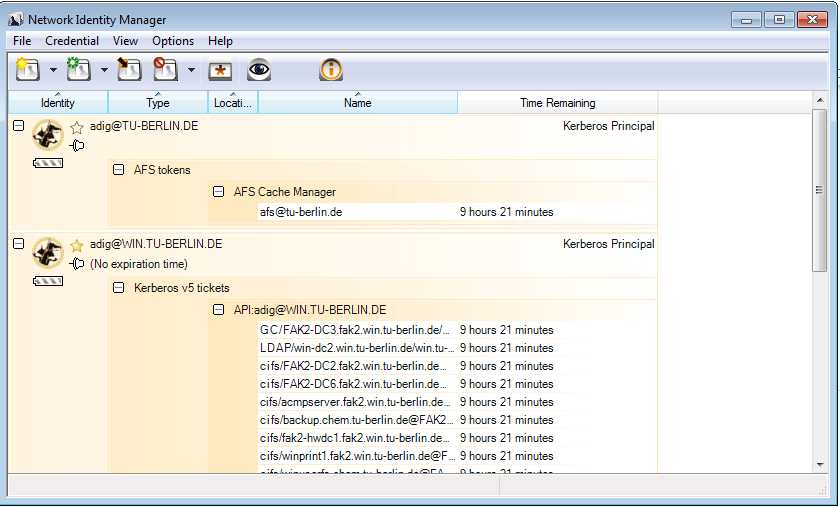Screen dimensions: 840x507
Task: Click the Destroy credentials toolbar icon
Action: point(165,69)
